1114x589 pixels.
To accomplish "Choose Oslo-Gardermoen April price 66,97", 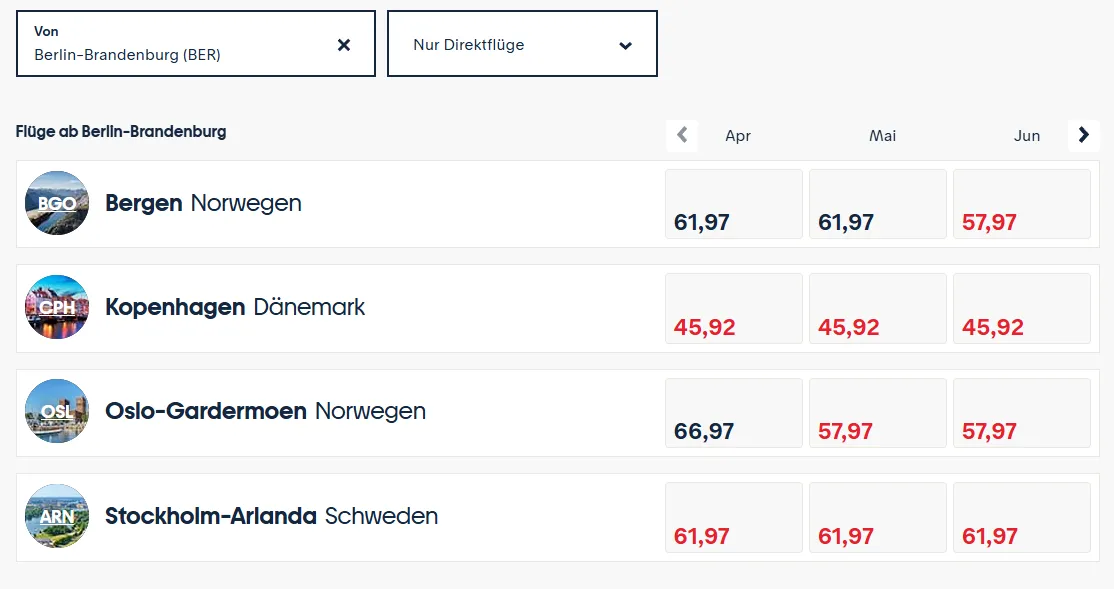I will (x=734, y=412).
